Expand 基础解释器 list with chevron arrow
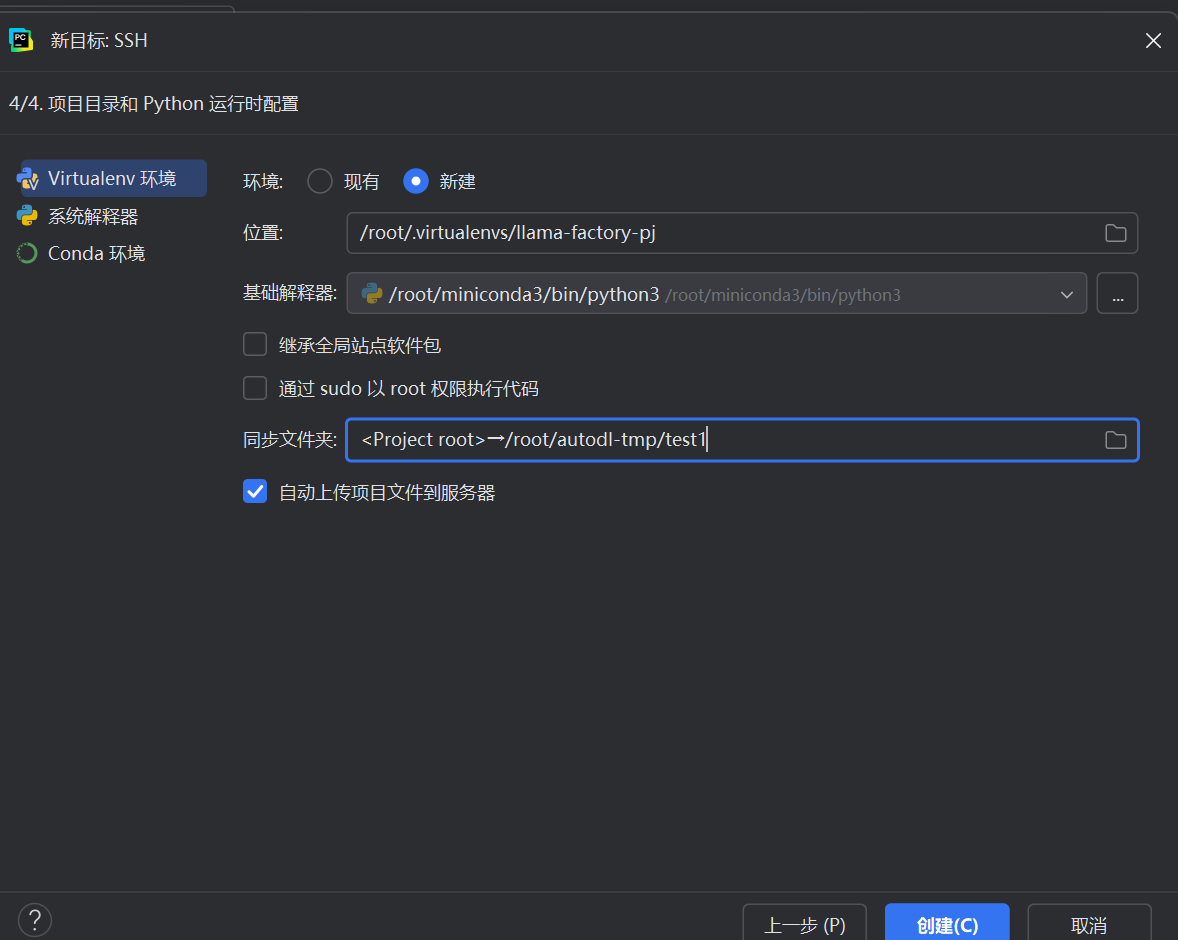Screen dimensions: 1178x940 tap(1067, 295)
